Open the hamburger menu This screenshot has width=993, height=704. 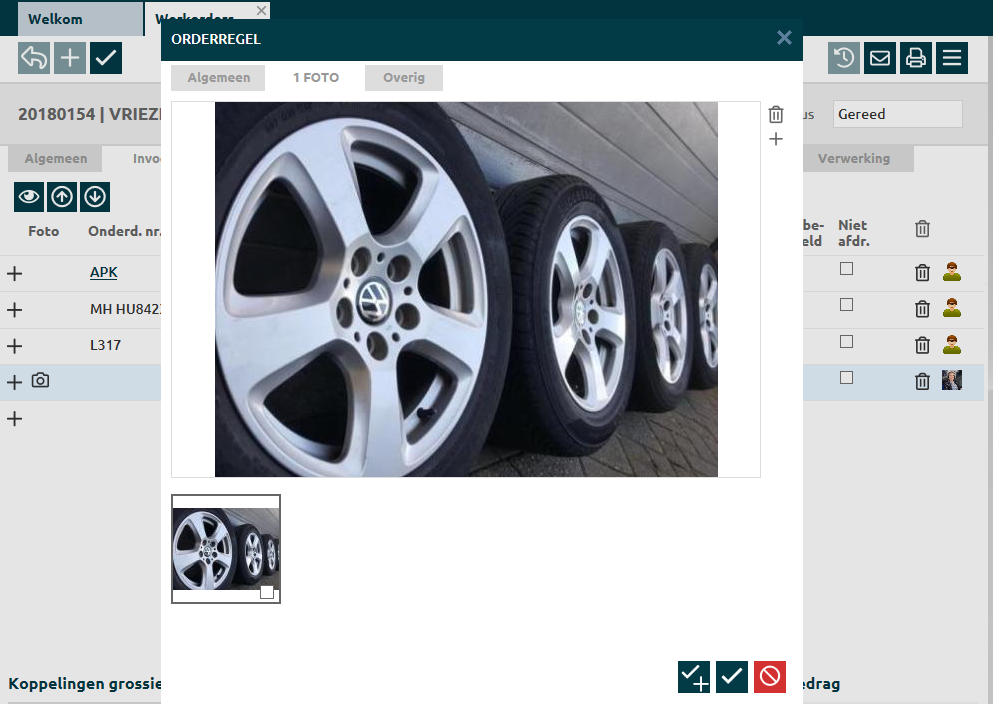(x=952, y=58)
